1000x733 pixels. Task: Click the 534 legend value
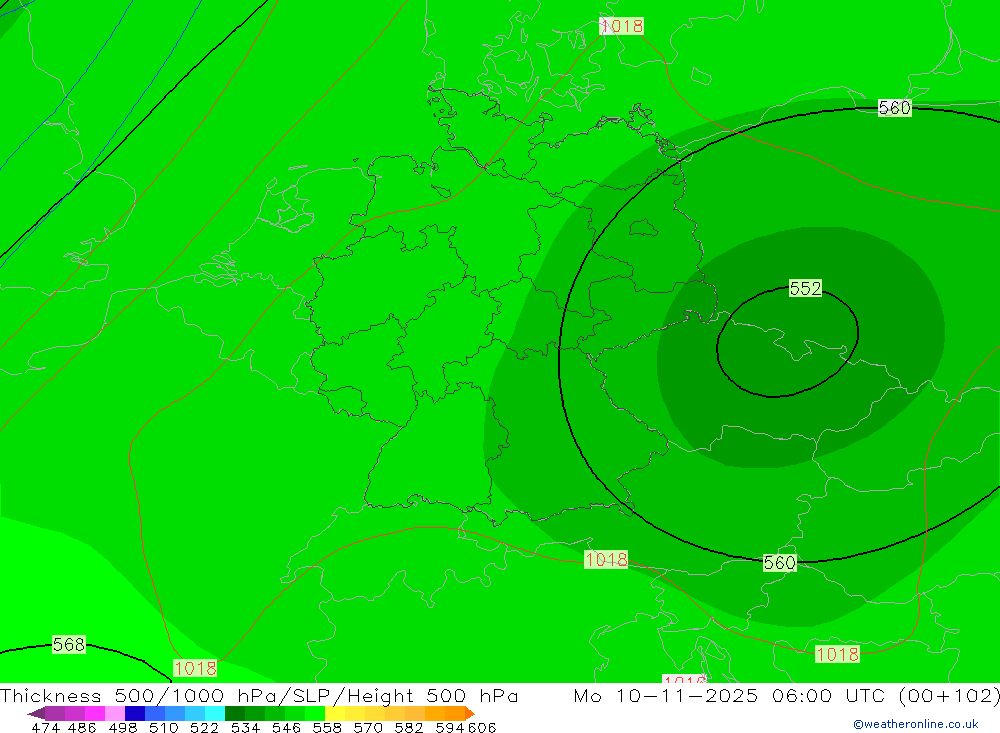click(245, 727)
